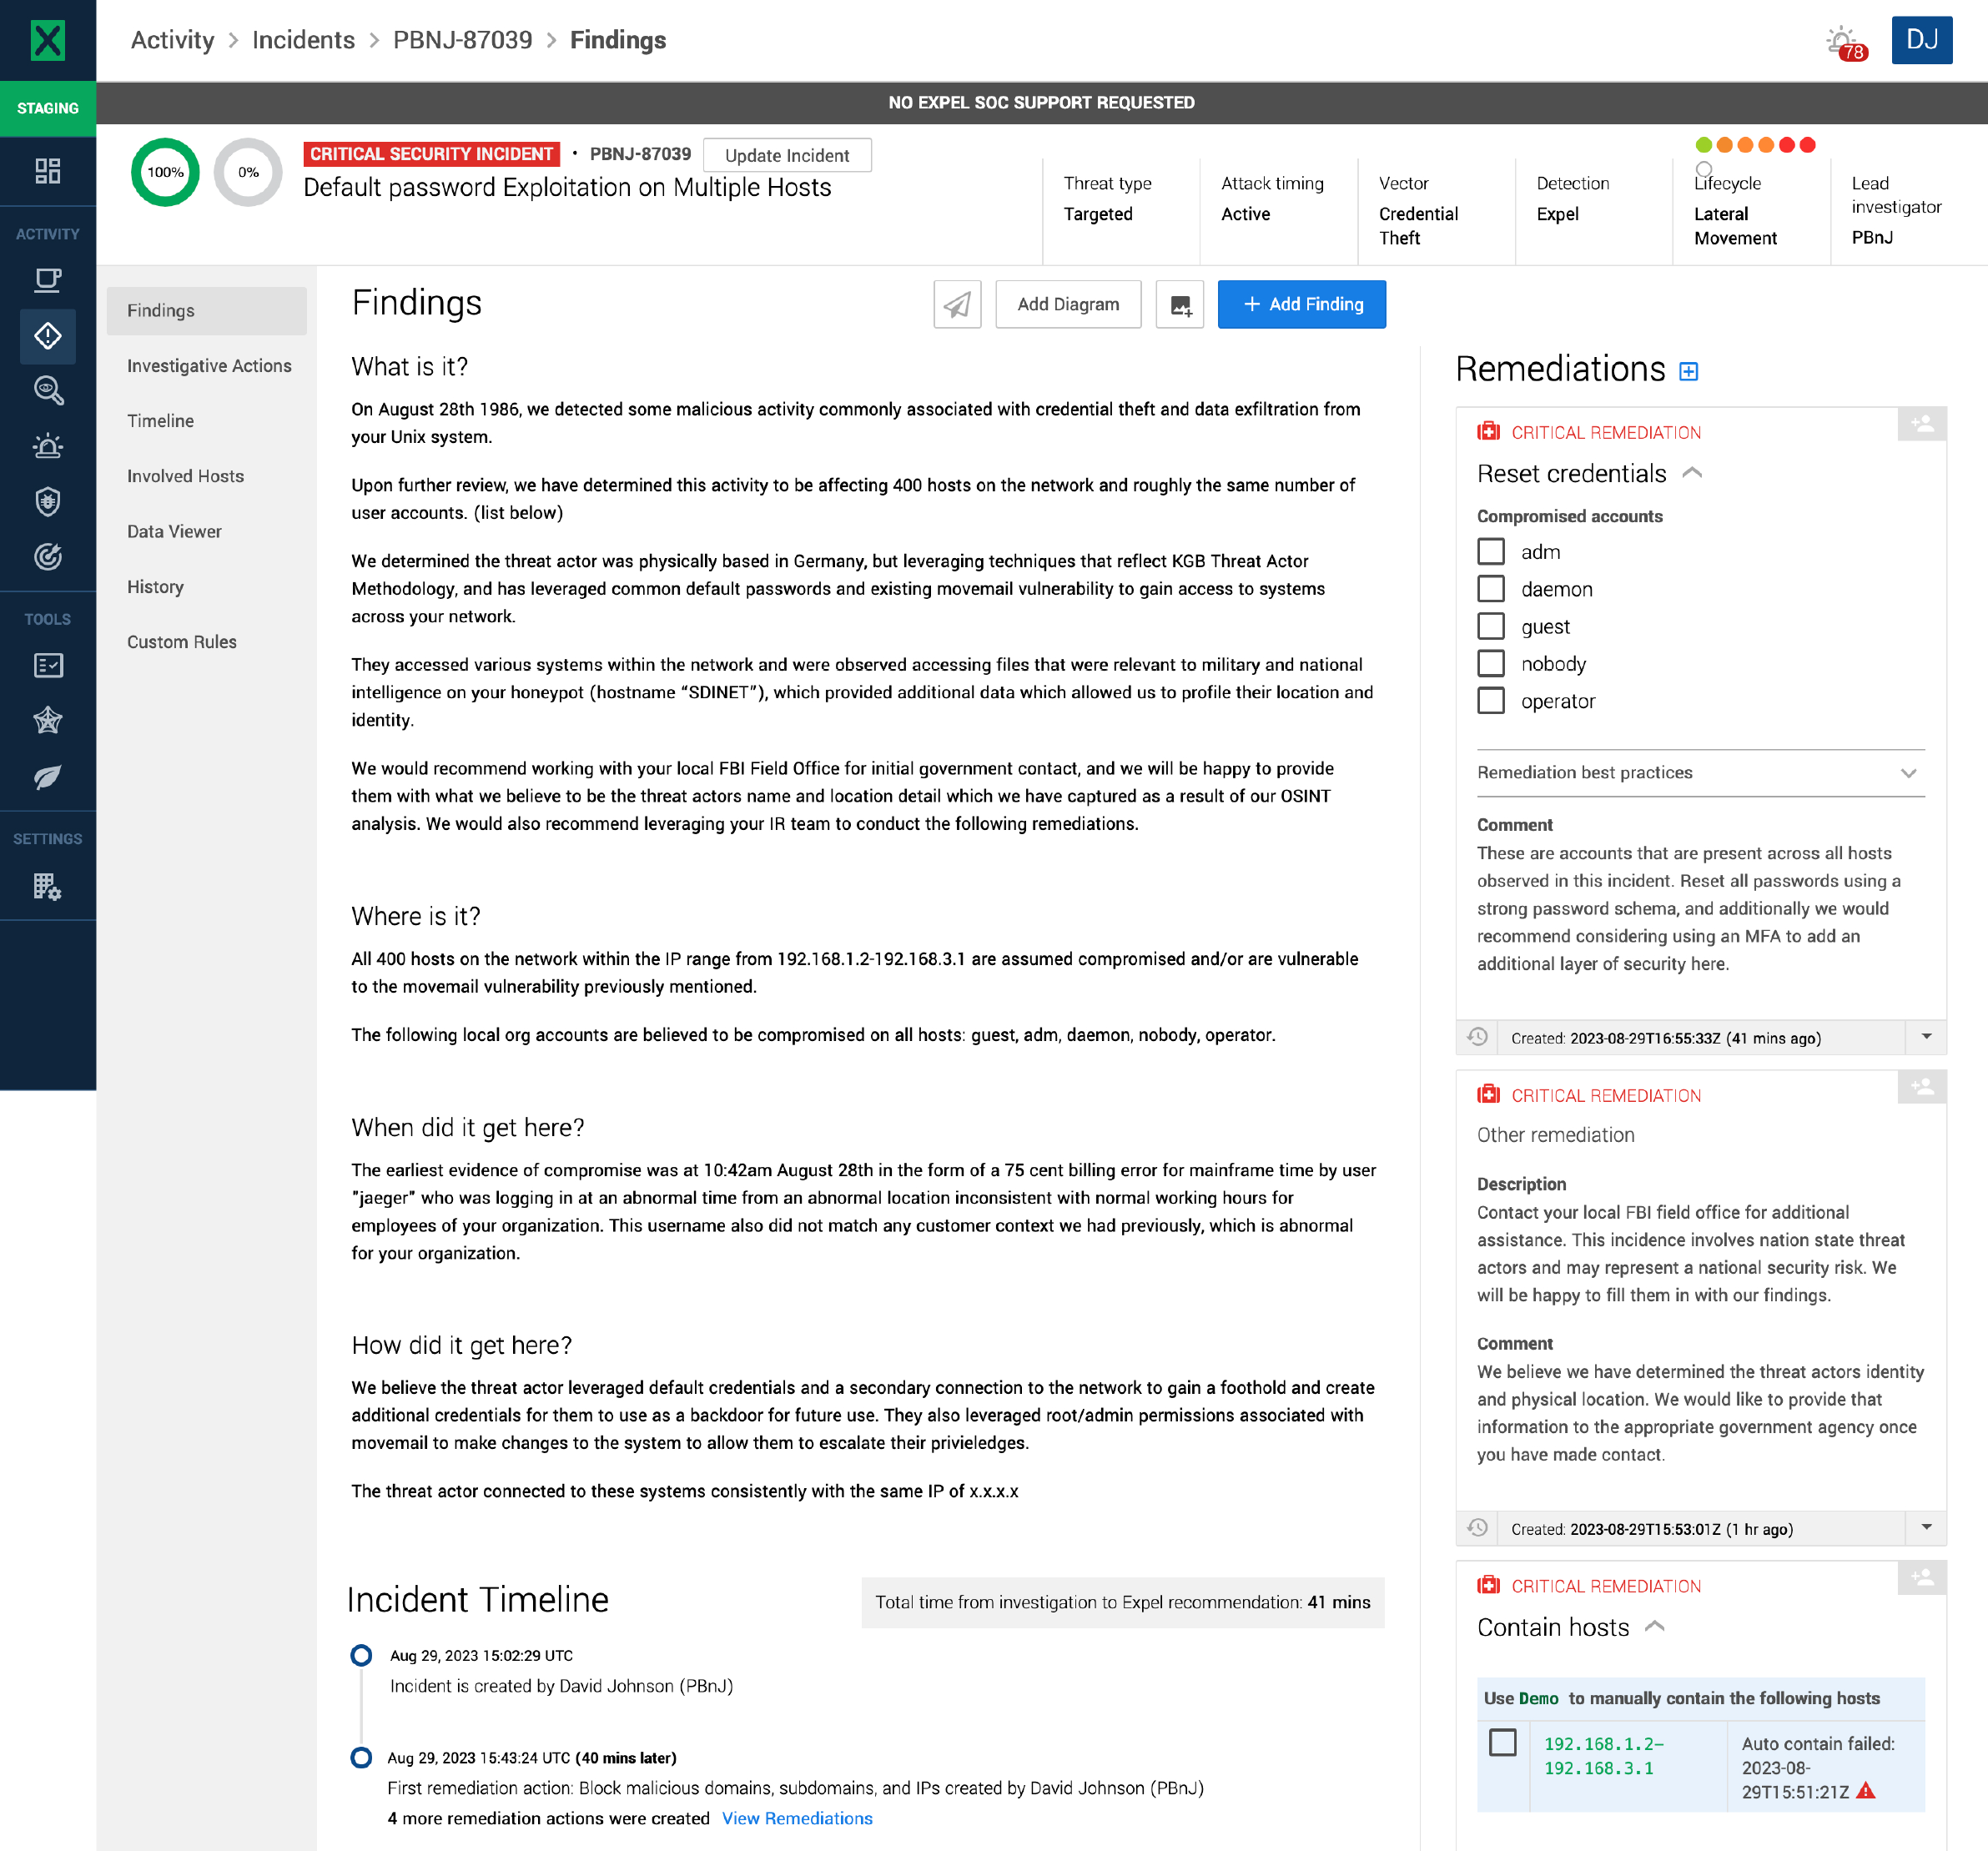Click the Update Incident button

coord(787,155)
